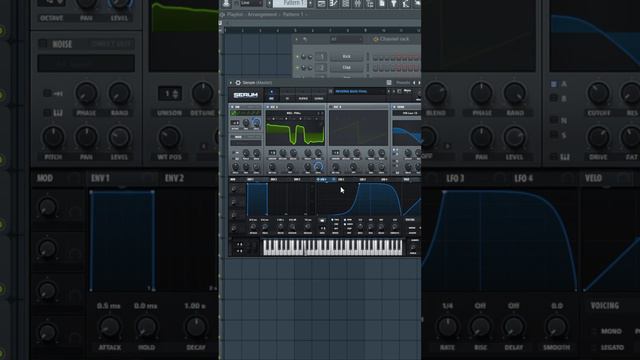The image size is (640, 360).
Task: Click the Serum logo
Action: [245, 95]
